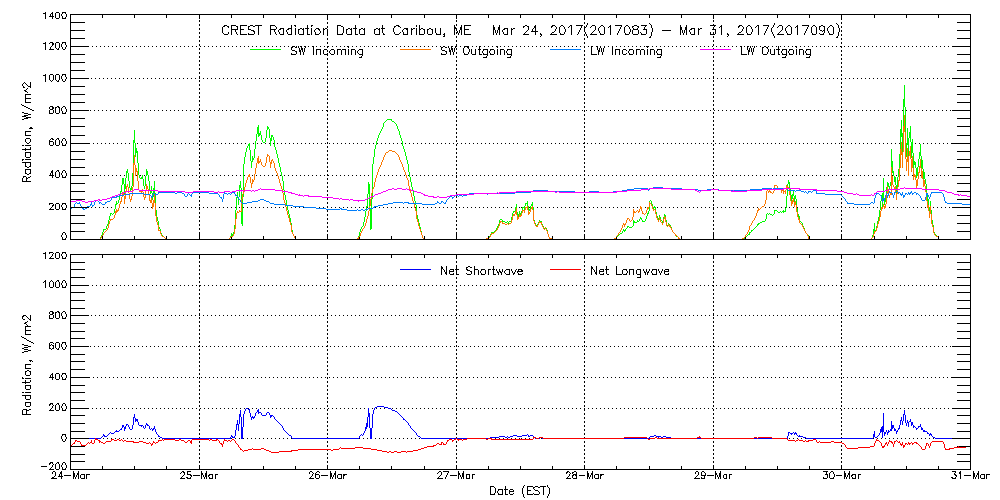Click the 1400 tick label on the upper y-axis
Screen dimensions: 1000x500
point(53,18)
